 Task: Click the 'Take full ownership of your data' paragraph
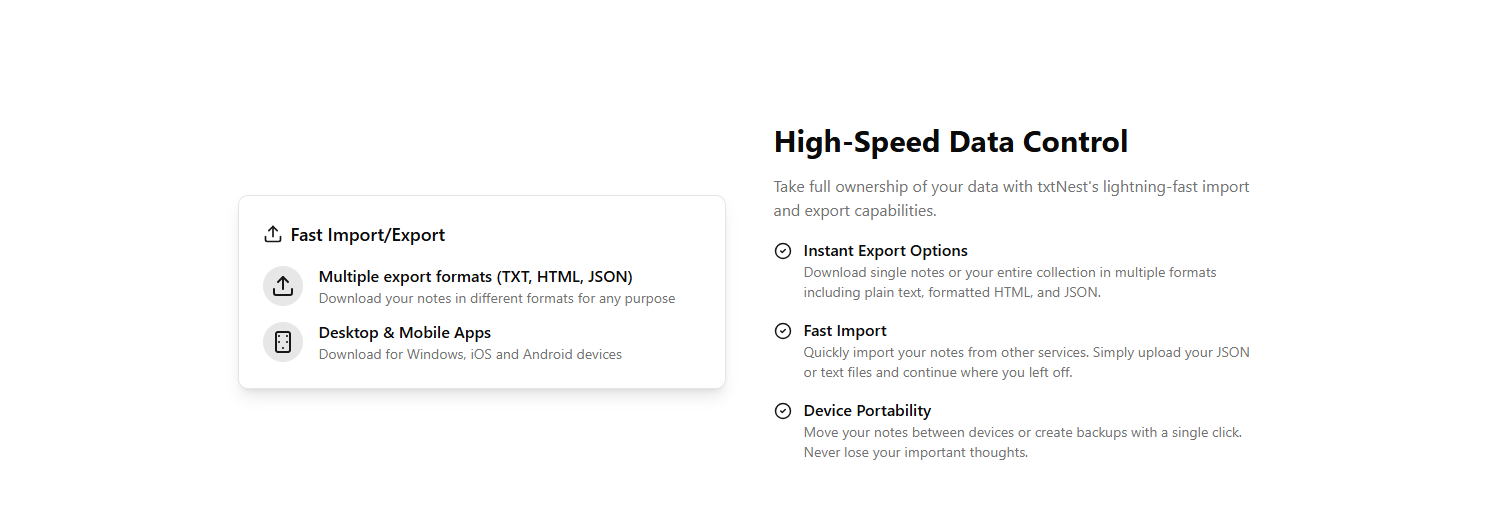[x=1011, y=199]
